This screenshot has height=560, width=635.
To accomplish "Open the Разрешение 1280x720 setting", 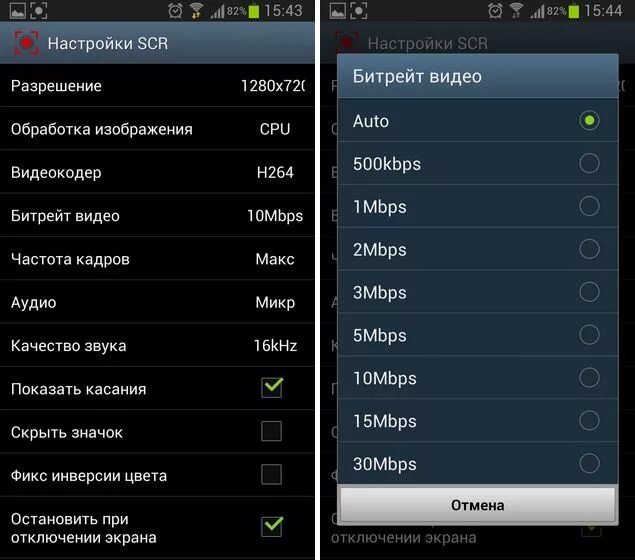I will point(157,86).
